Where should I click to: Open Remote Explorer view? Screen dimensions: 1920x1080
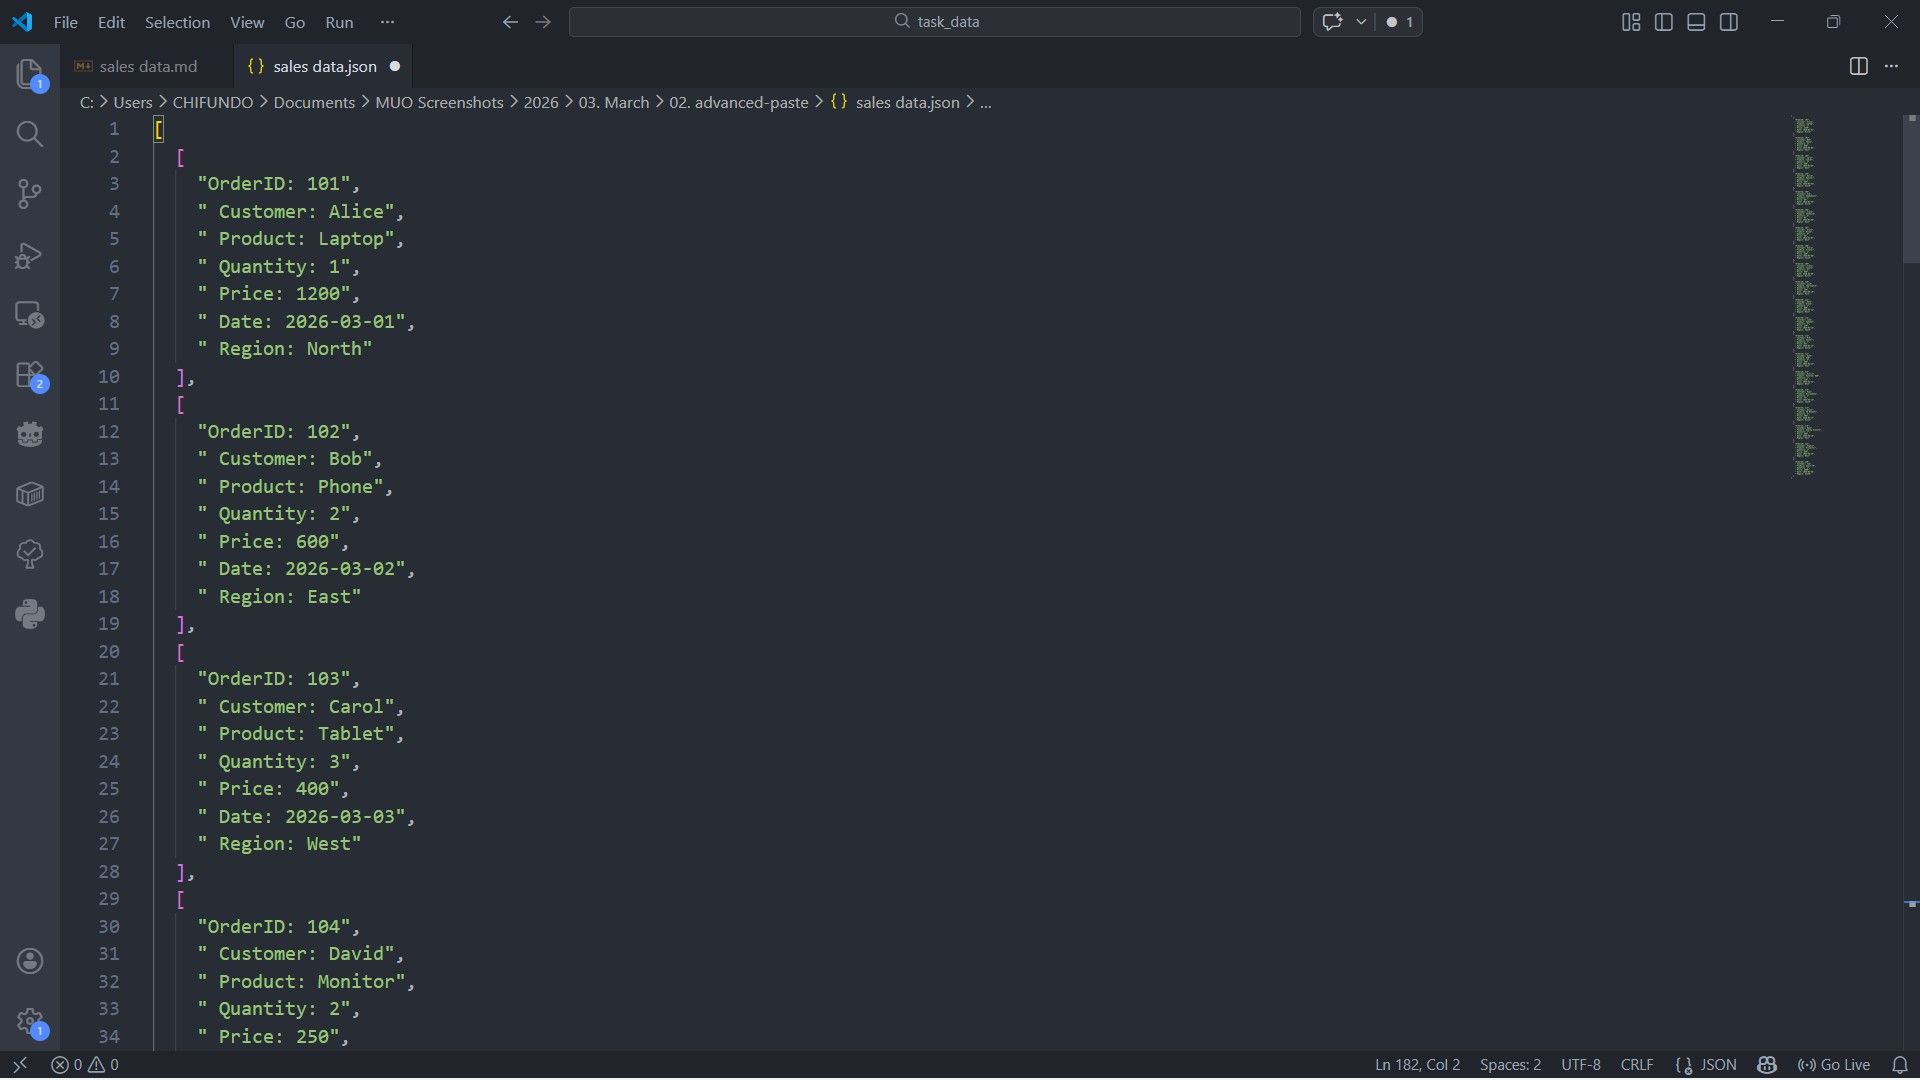pyautogui.click(x=30, y=315)
